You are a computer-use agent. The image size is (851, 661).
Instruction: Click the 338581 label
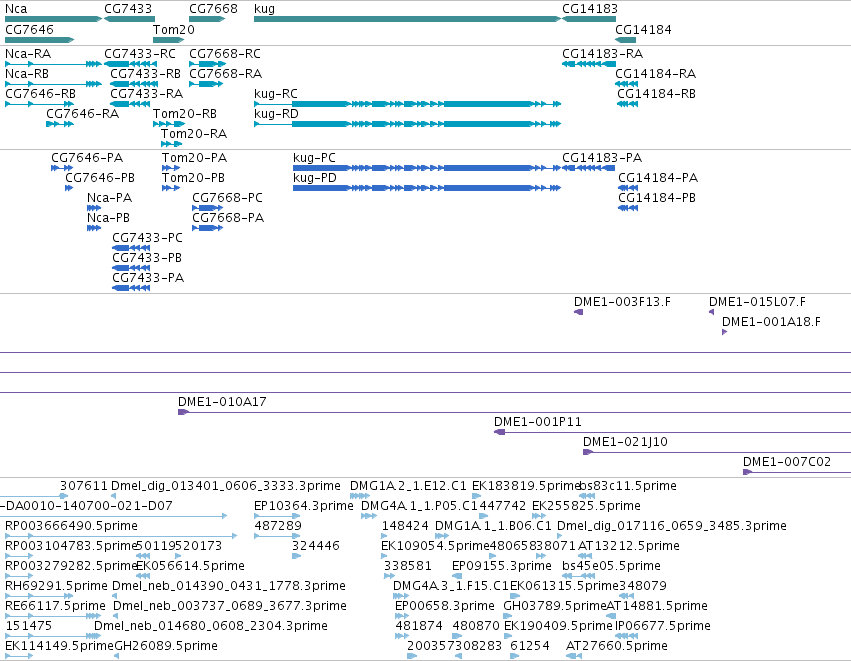pos(408,565)
